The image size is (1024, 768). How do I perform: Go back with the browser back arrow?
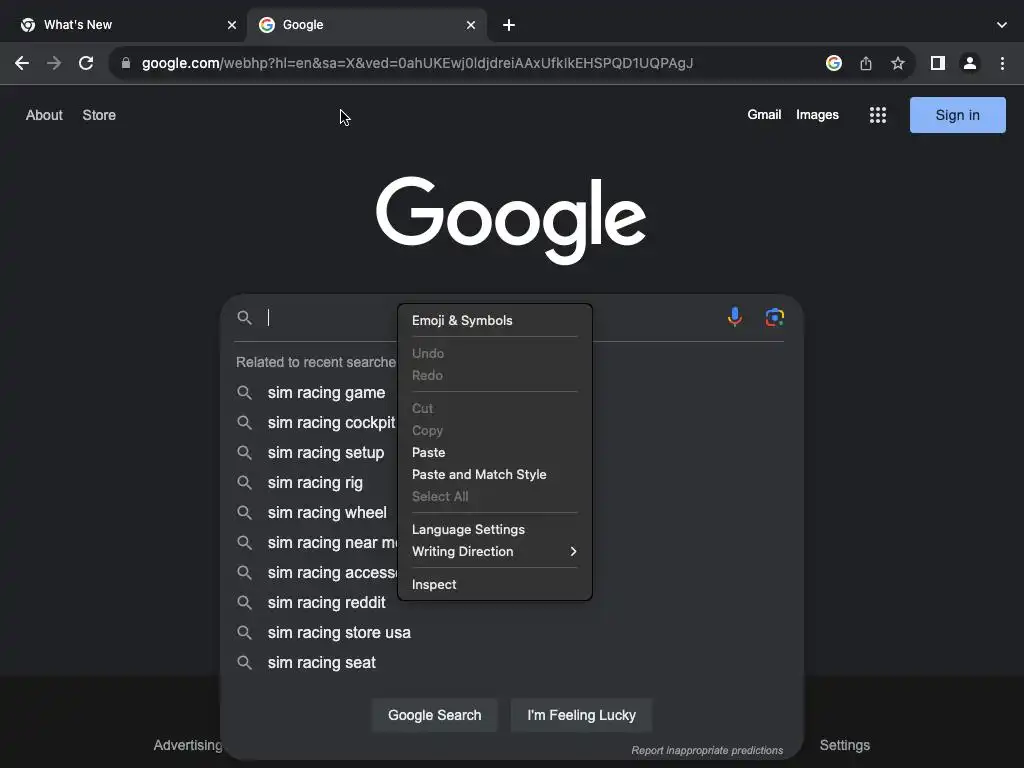tap(22, 63)
